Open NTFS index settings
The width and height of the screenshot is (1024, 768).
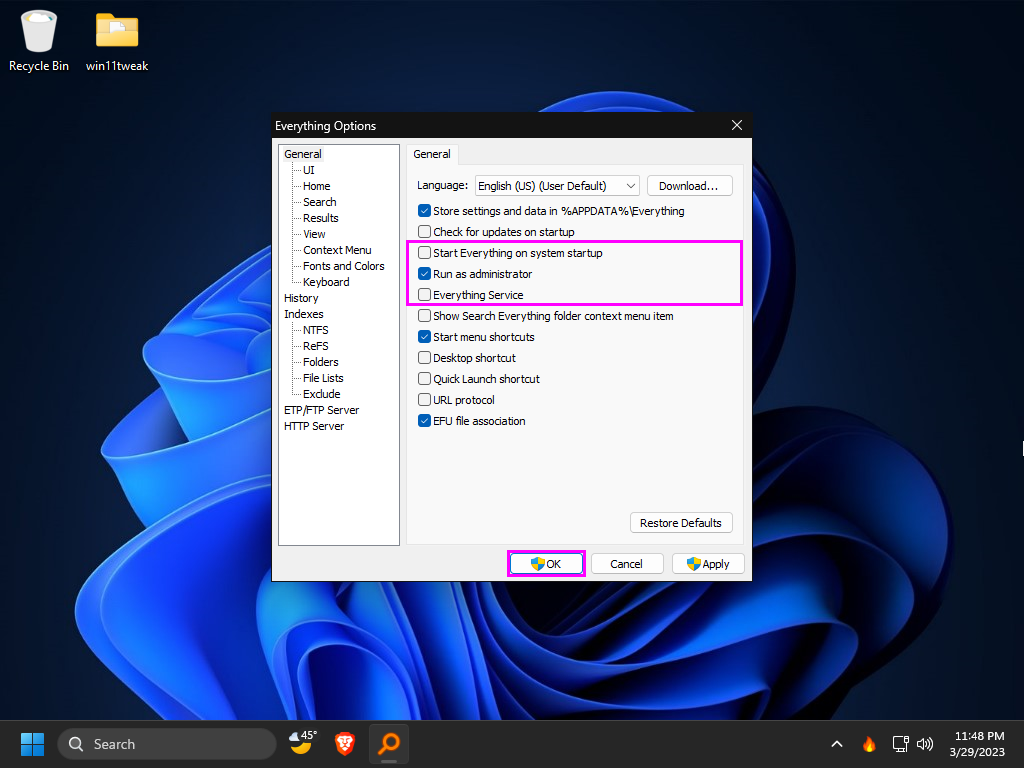pyautogui.click(x=315, y=330)
